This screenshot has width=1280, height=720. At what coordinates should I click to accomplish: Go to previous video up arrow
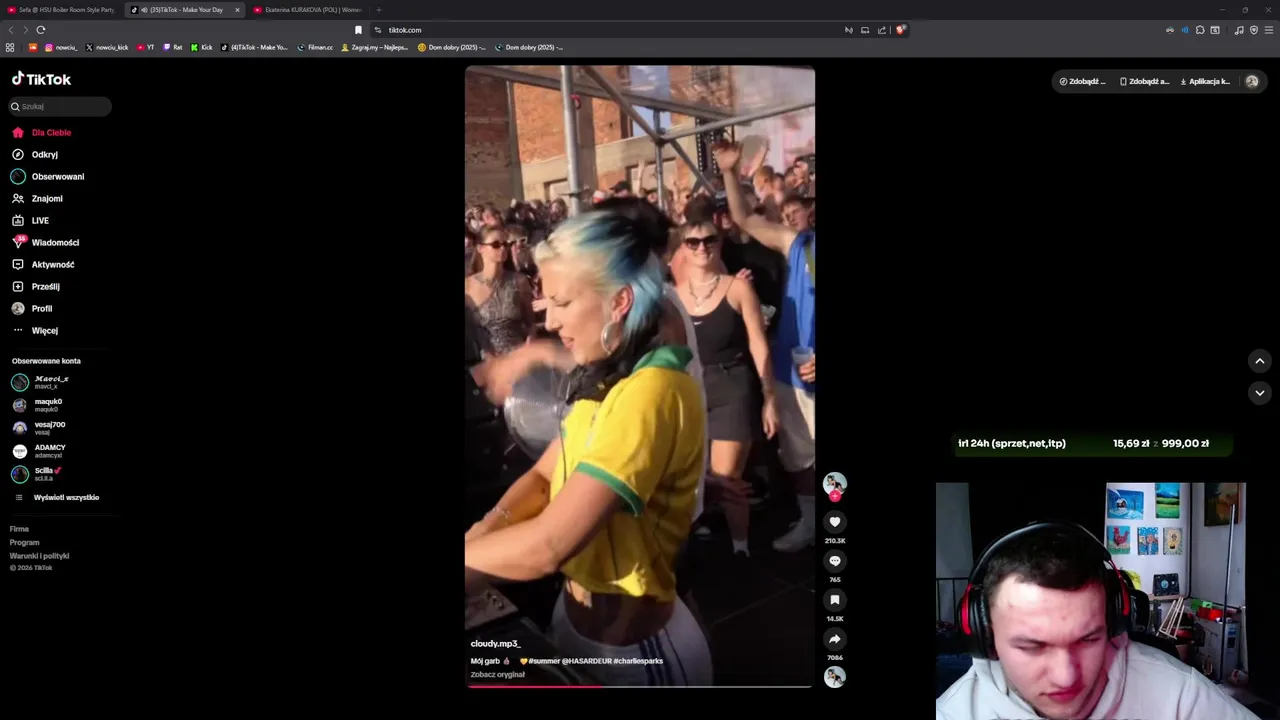[x=1259, y=361]
